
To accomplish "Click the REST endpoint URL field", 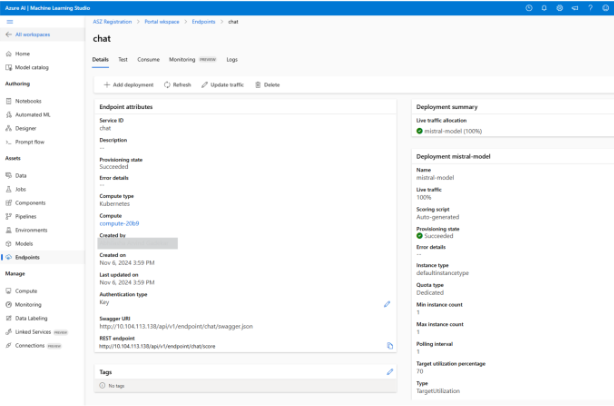I will pos(157,346).
